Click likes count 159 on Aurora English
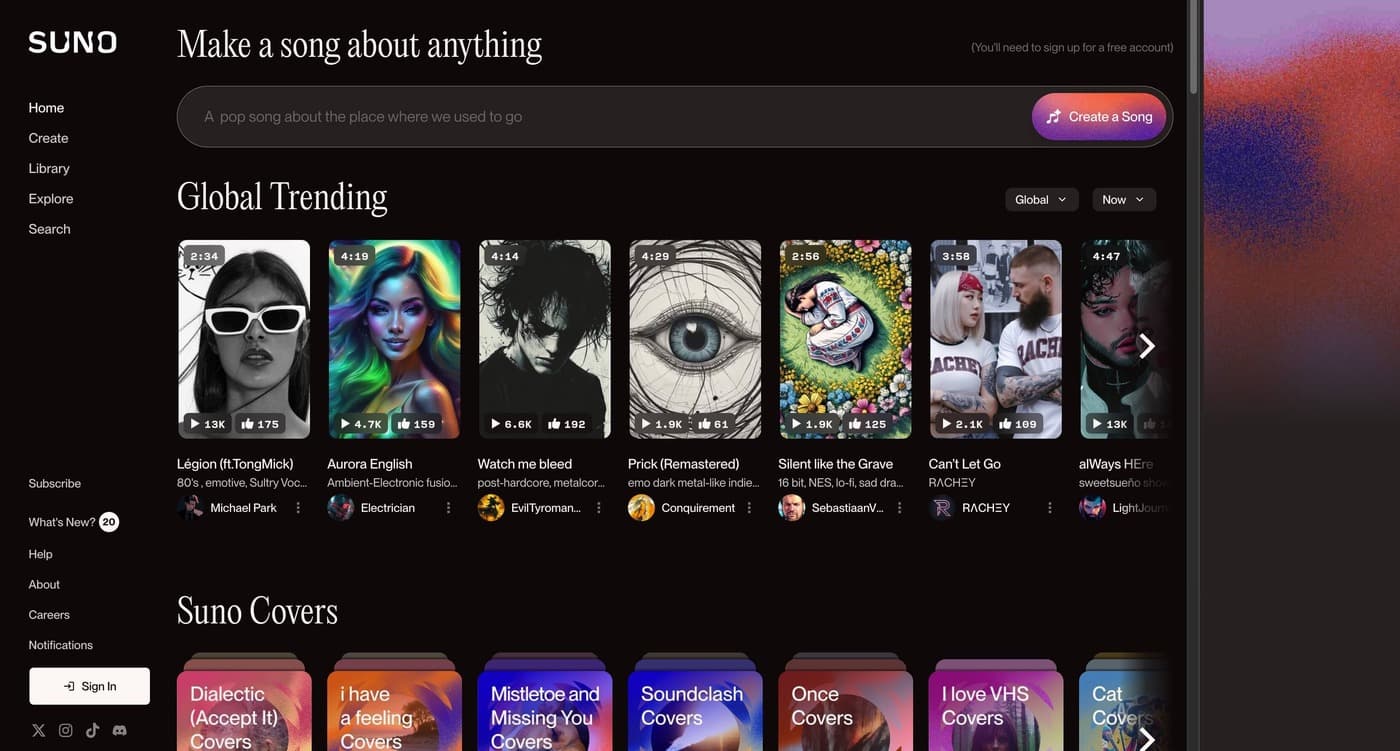Image resolution: width=1400 pixels, height=751 pixels. [x=416, y=424]
